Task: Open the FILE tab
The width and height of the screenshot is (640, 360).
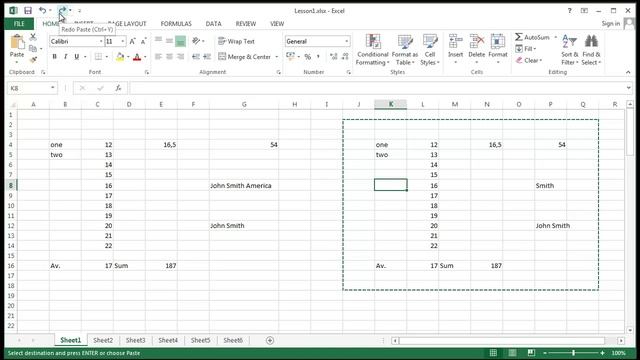Action: tap(19, 24)
